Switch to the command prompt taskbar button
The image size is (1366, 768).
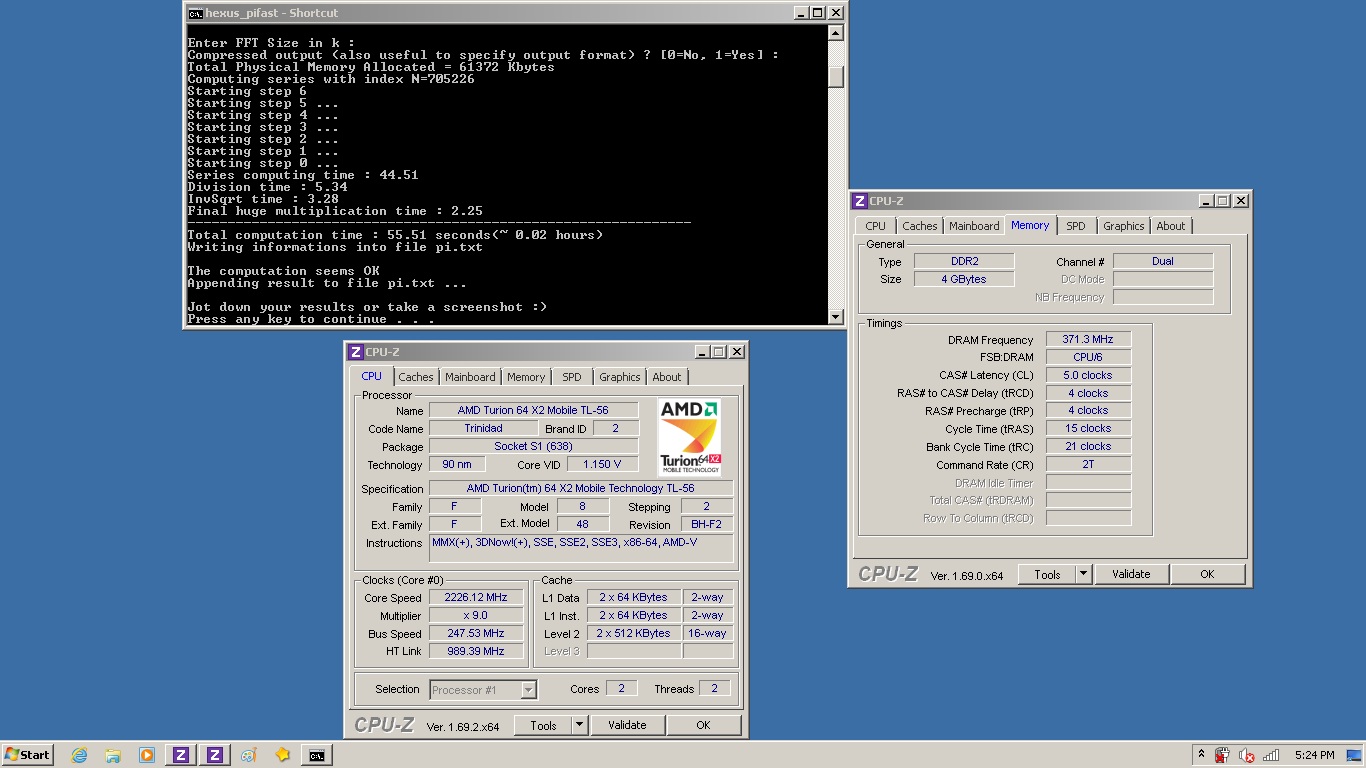coord(316,755)
